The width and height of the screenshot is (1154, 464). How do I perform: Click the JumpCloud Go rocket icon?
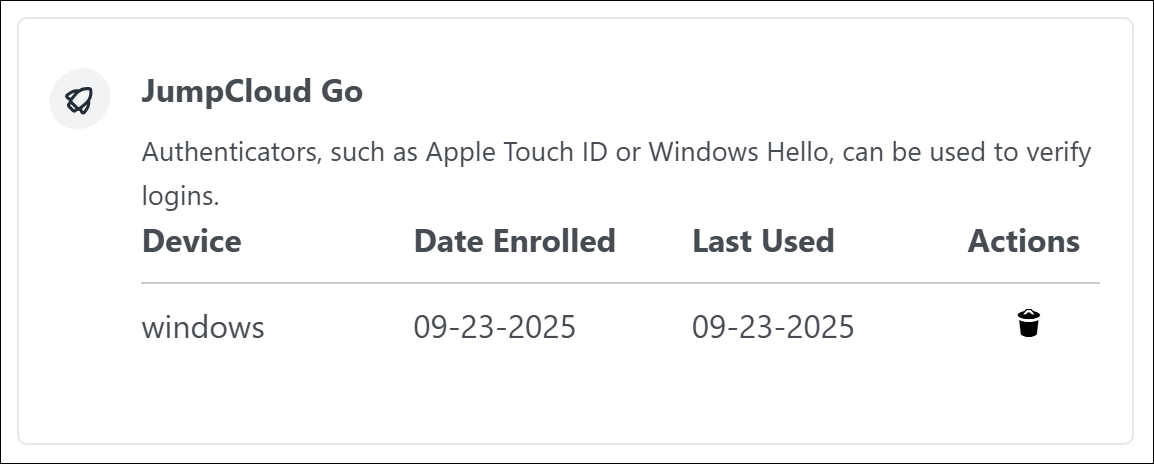79,98
